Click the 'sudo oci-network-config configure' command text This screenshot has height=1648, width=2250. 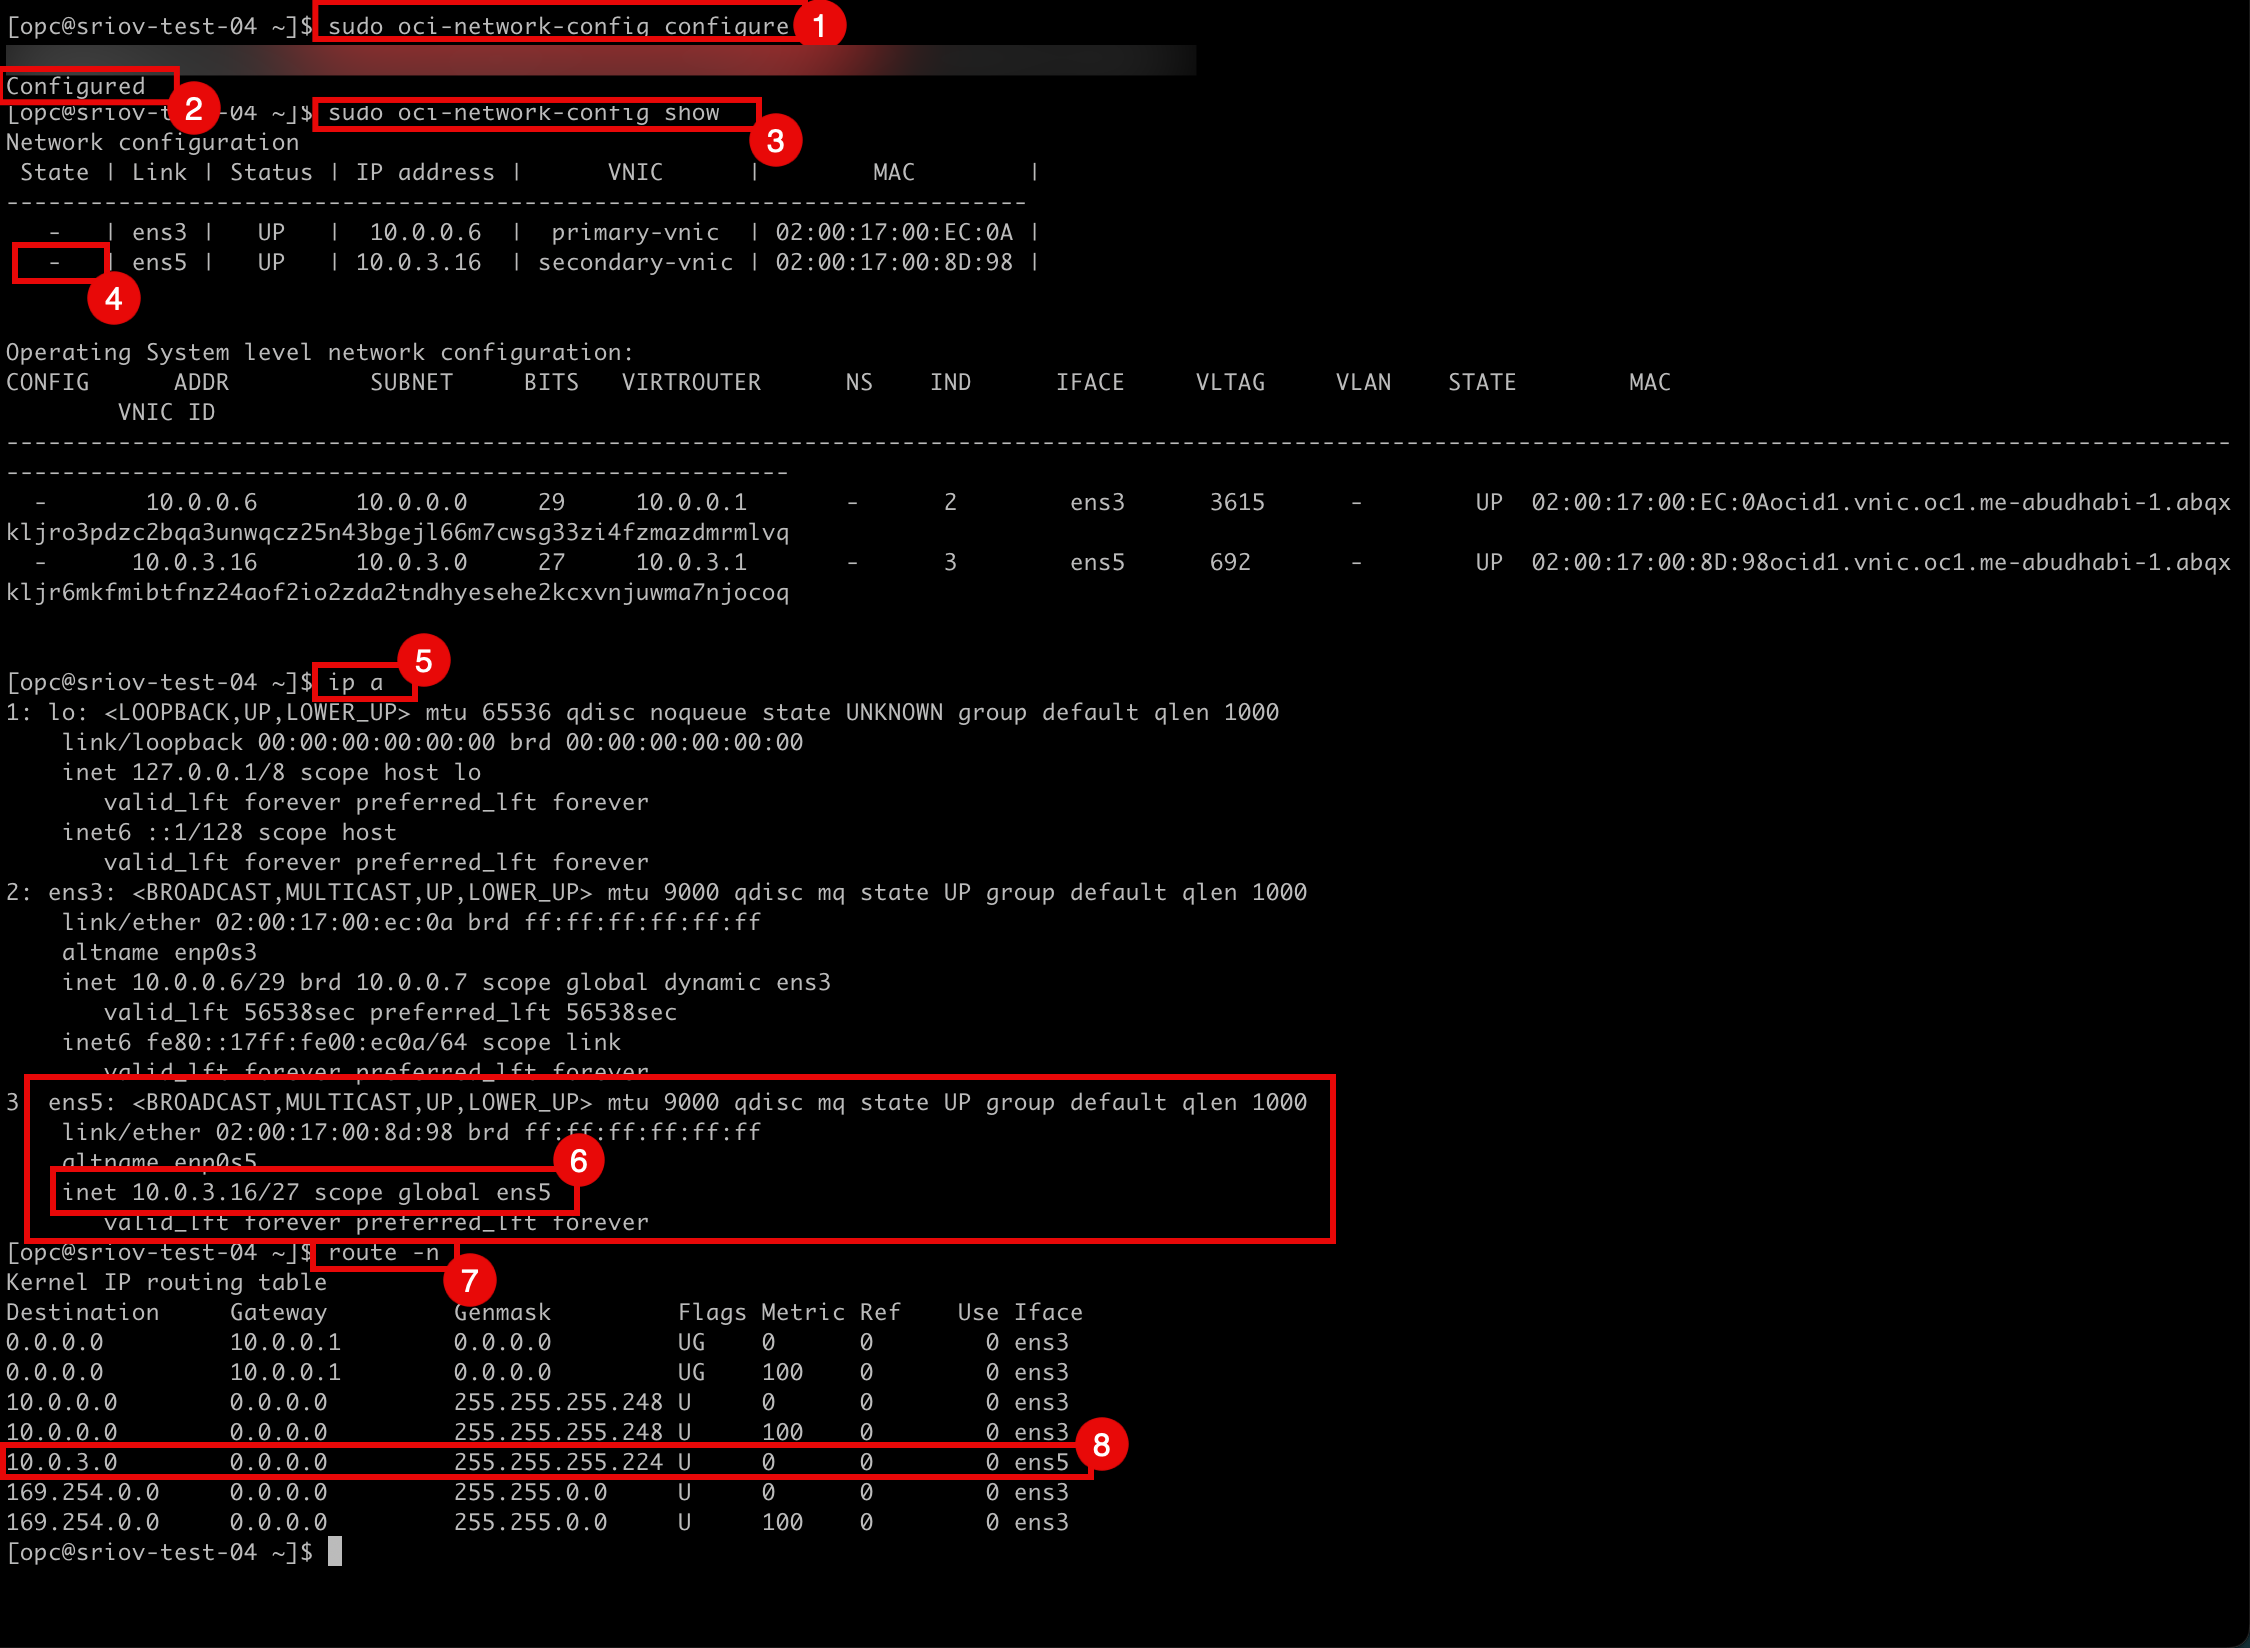click(x=558, y=26)
